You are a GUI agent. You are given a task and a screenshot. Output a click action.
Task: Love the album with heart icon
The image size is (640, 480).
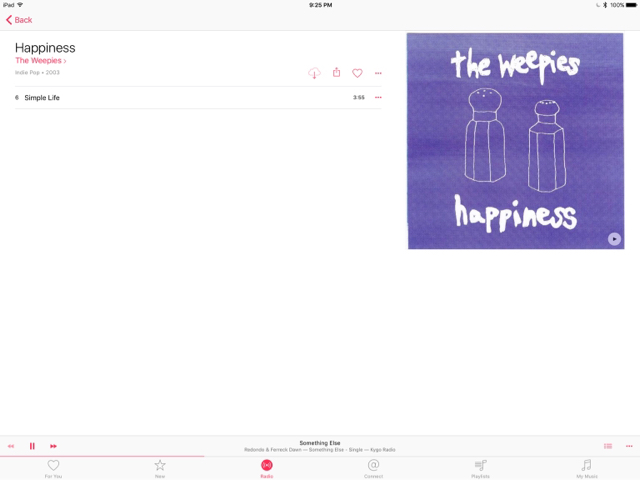[357, 73]
